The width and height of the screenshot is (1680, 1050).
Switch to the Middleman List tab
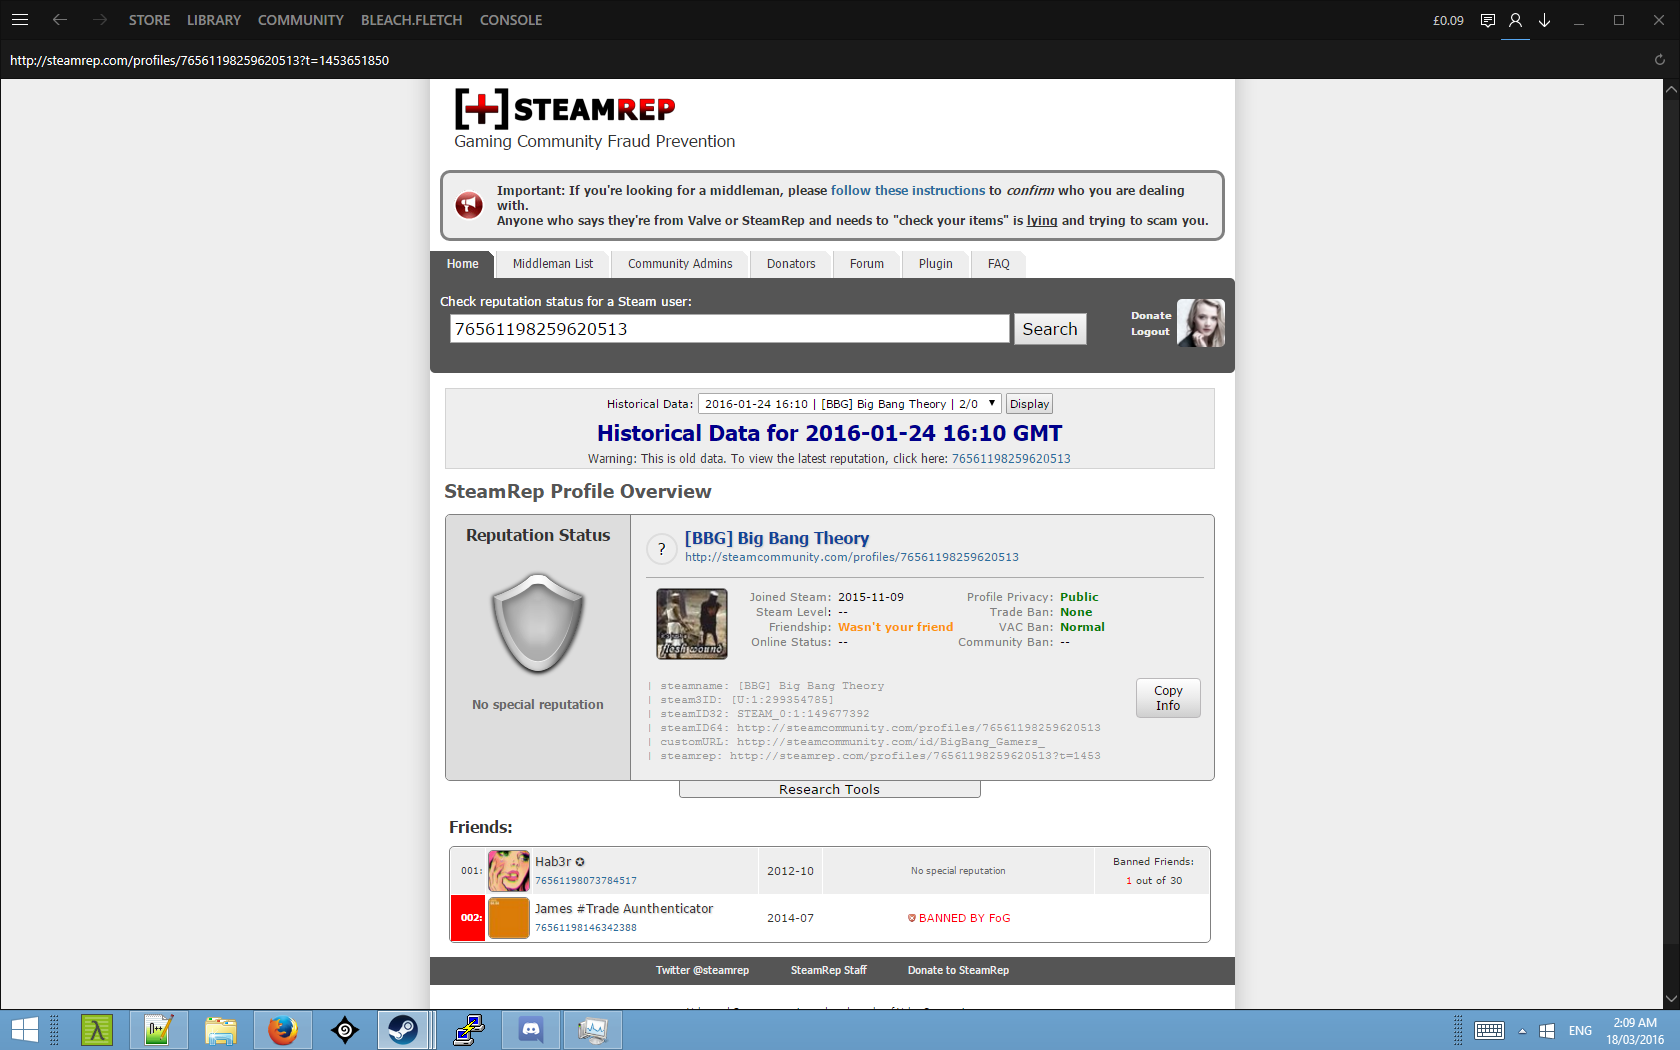coord(552,264)
